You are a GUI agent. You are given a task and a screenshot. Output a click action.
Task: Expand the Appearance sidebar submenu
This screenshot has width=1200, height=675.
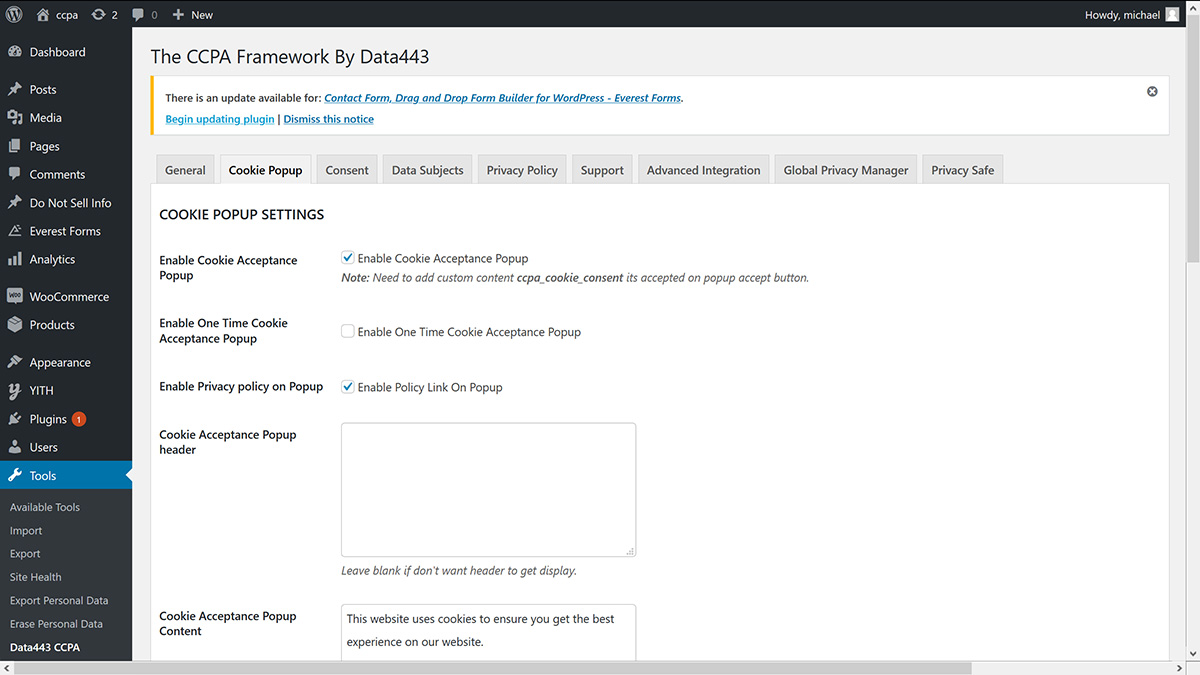click(x=60, y=362)
